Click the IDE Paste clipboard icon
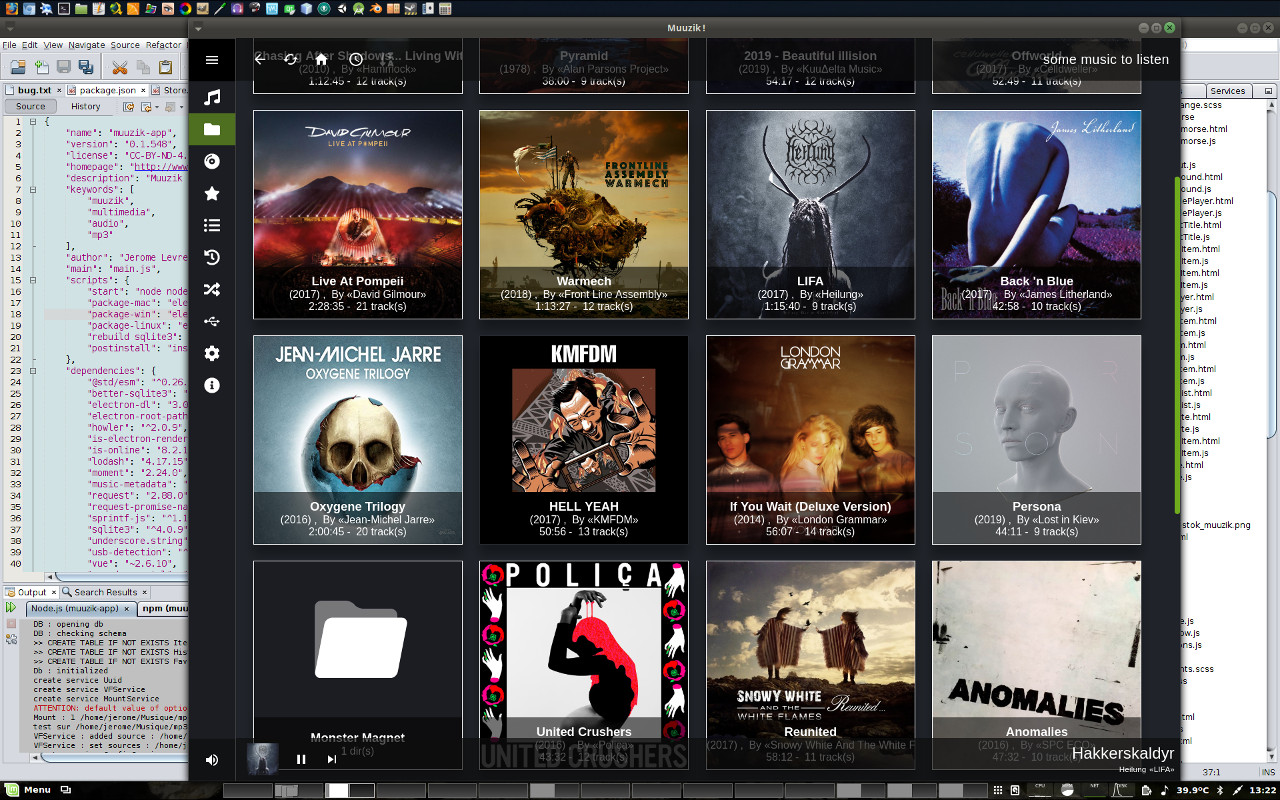1280x800 pixels. [x=164, y=68]
